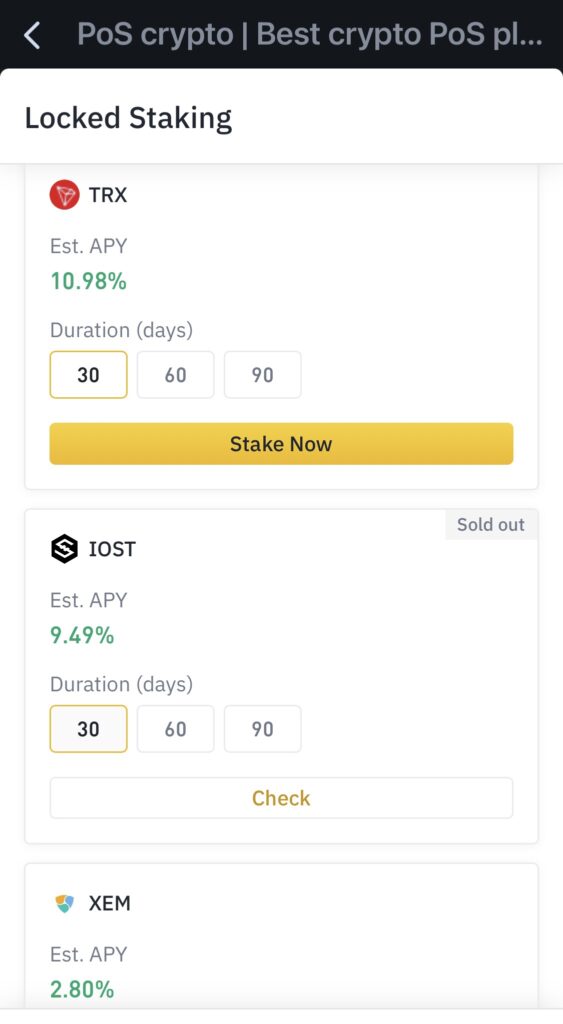Click the Stake Now button
Screen dimensions: 563x1024
pos(282,444)
